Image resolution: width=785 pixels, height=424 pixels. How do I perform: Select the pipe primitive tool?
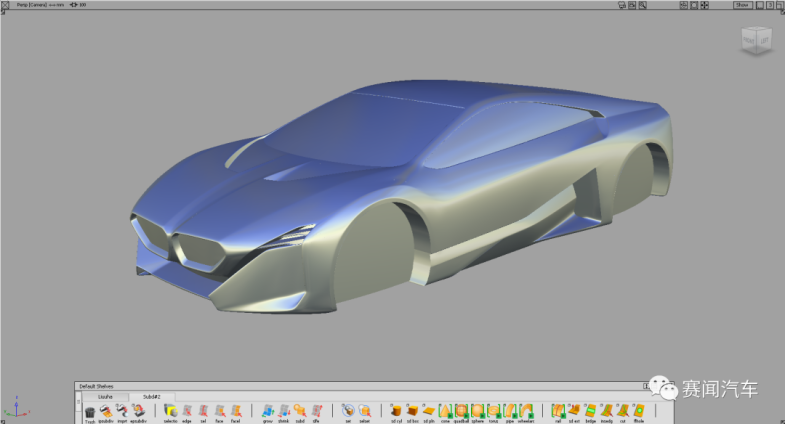509,411
